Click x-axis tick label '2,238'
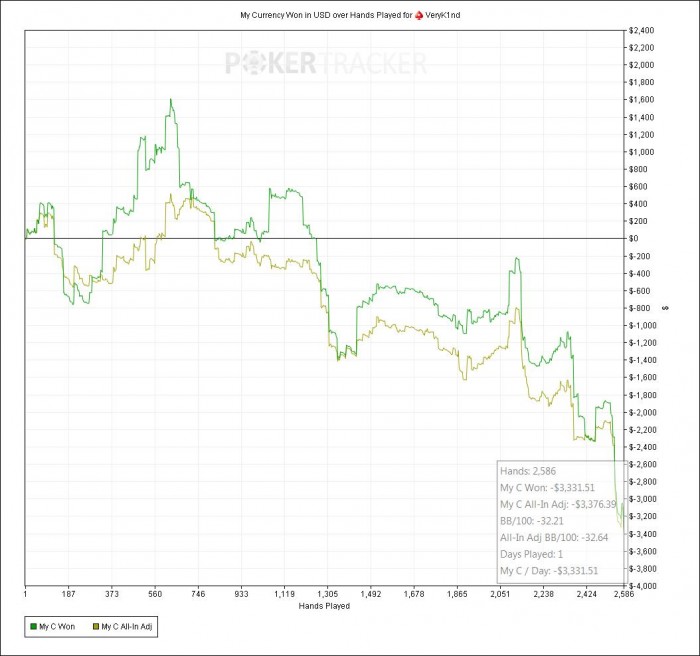Screen dimensions: 700x656 click(544, 594)
